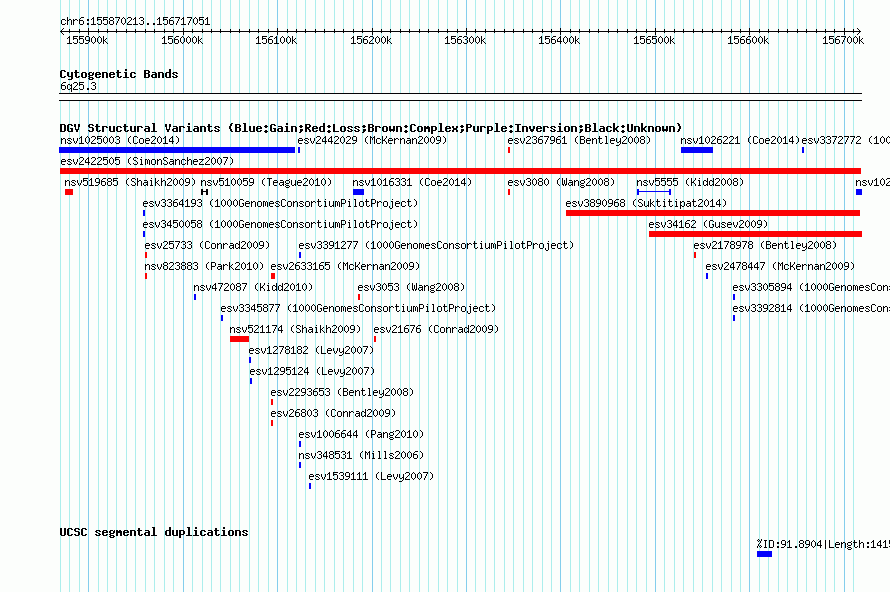Open esv2442029 (McKernan2009) variant label

pos(372,140)
